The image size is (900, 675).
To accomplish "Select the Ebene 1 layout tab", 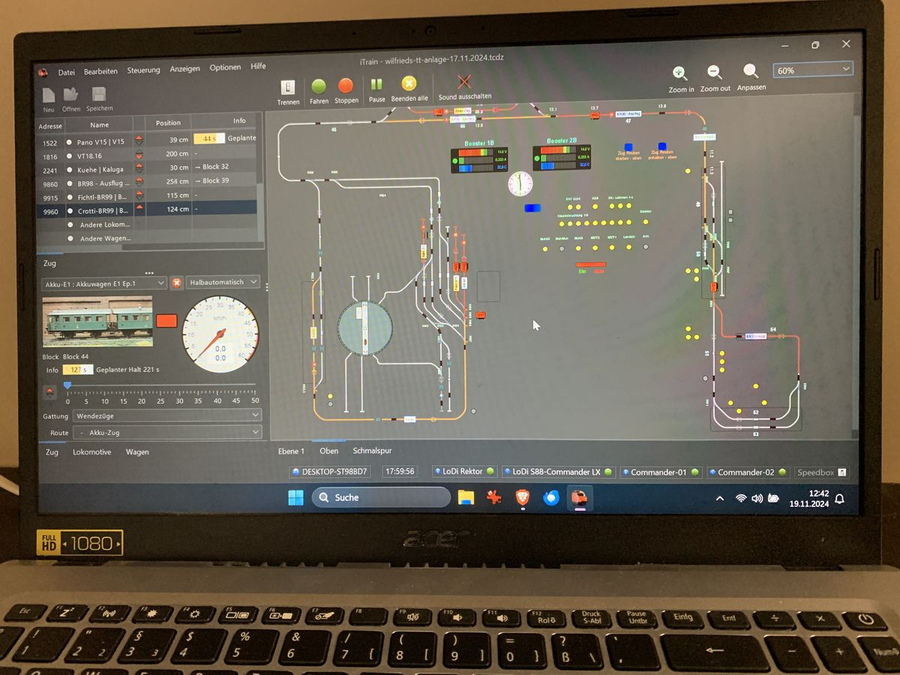I will (x=291, y=451).
